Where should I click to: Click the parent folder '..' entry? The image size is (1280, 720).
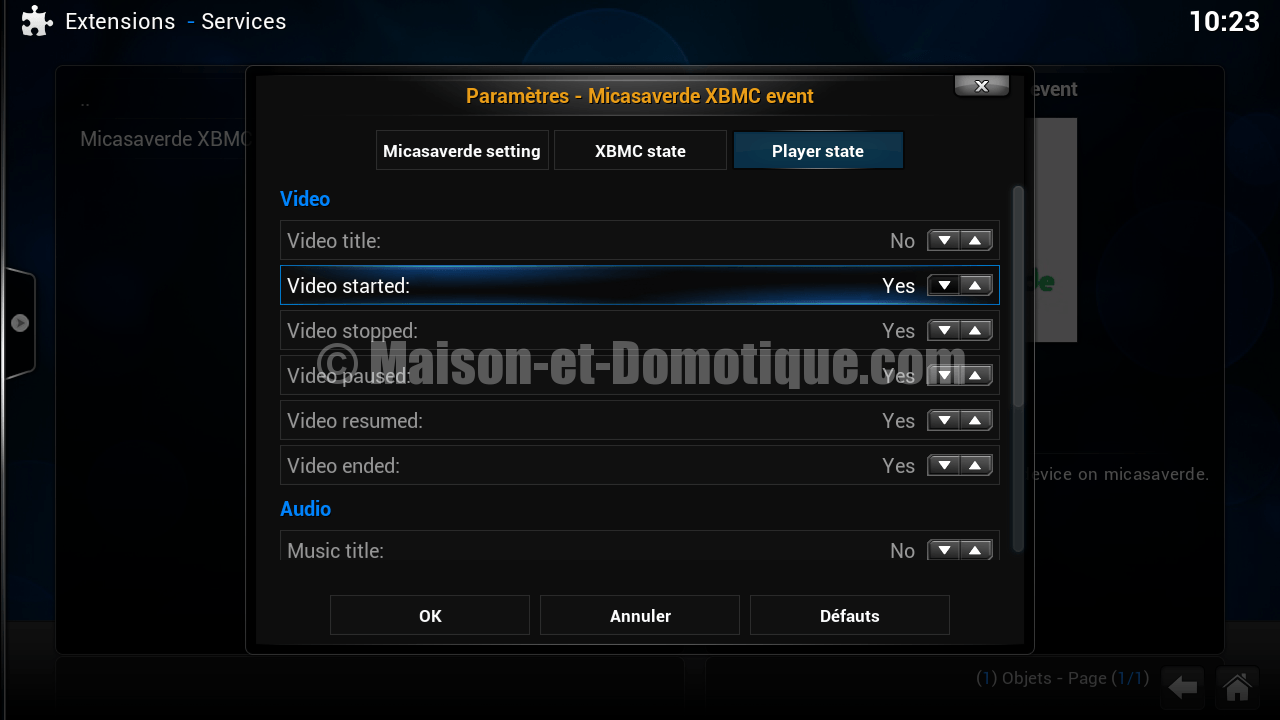(85, 104)
